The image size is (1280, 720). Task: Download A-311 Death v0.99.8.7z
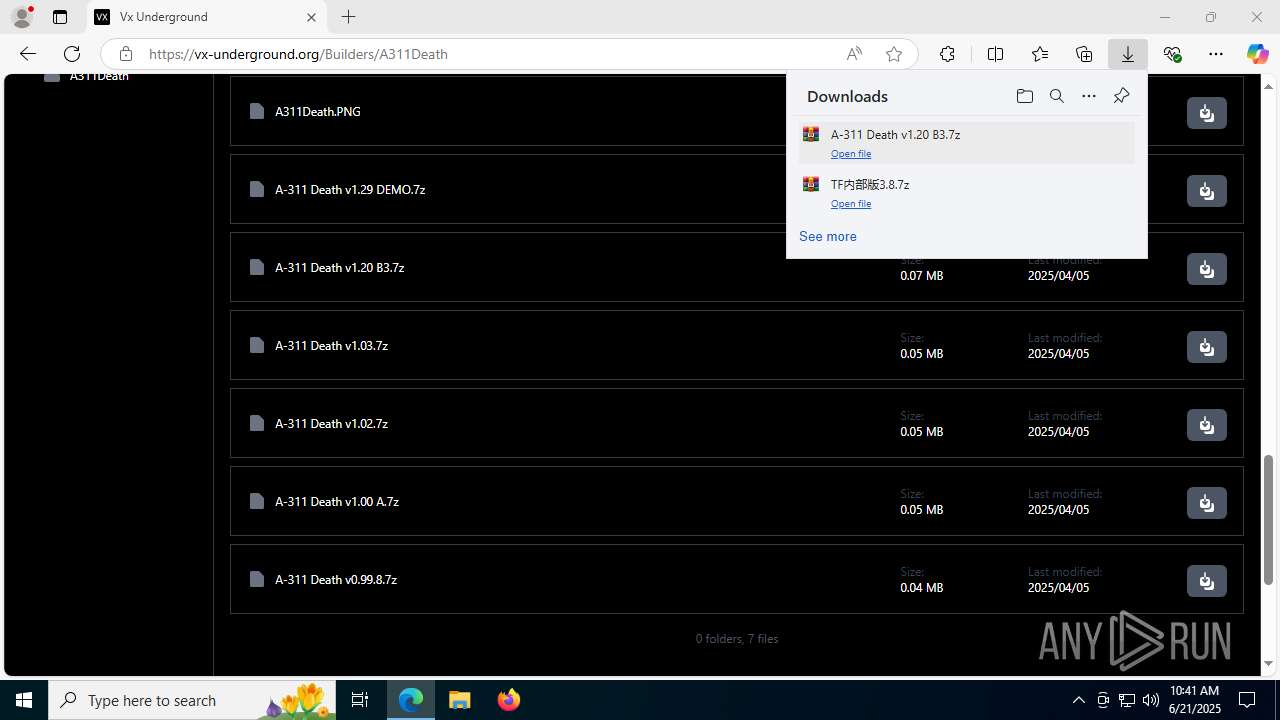[1206, 581]
